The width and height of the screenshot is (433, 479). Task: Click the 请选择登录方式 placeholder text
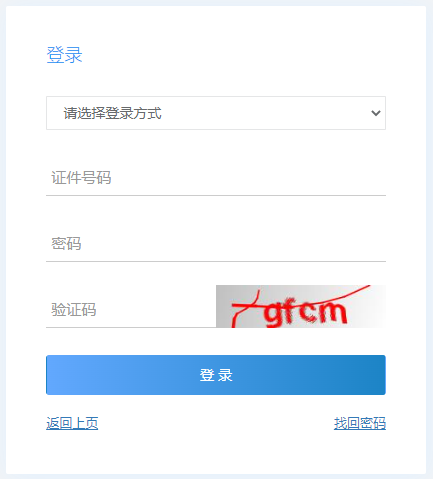[x=113, y=113]
